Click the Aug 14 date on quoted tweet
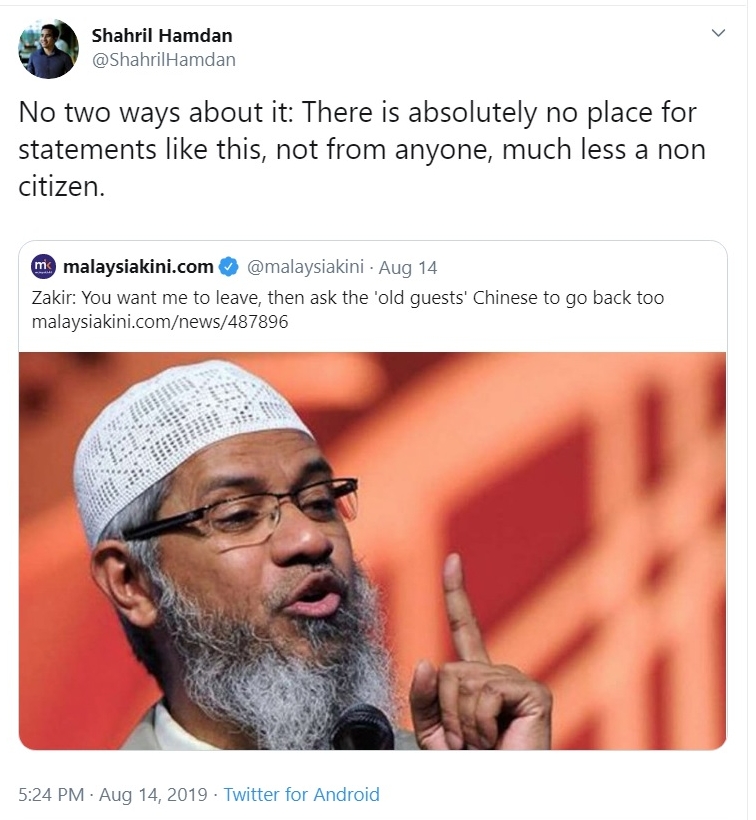This screenshot has width=756, height=820. 408,268
